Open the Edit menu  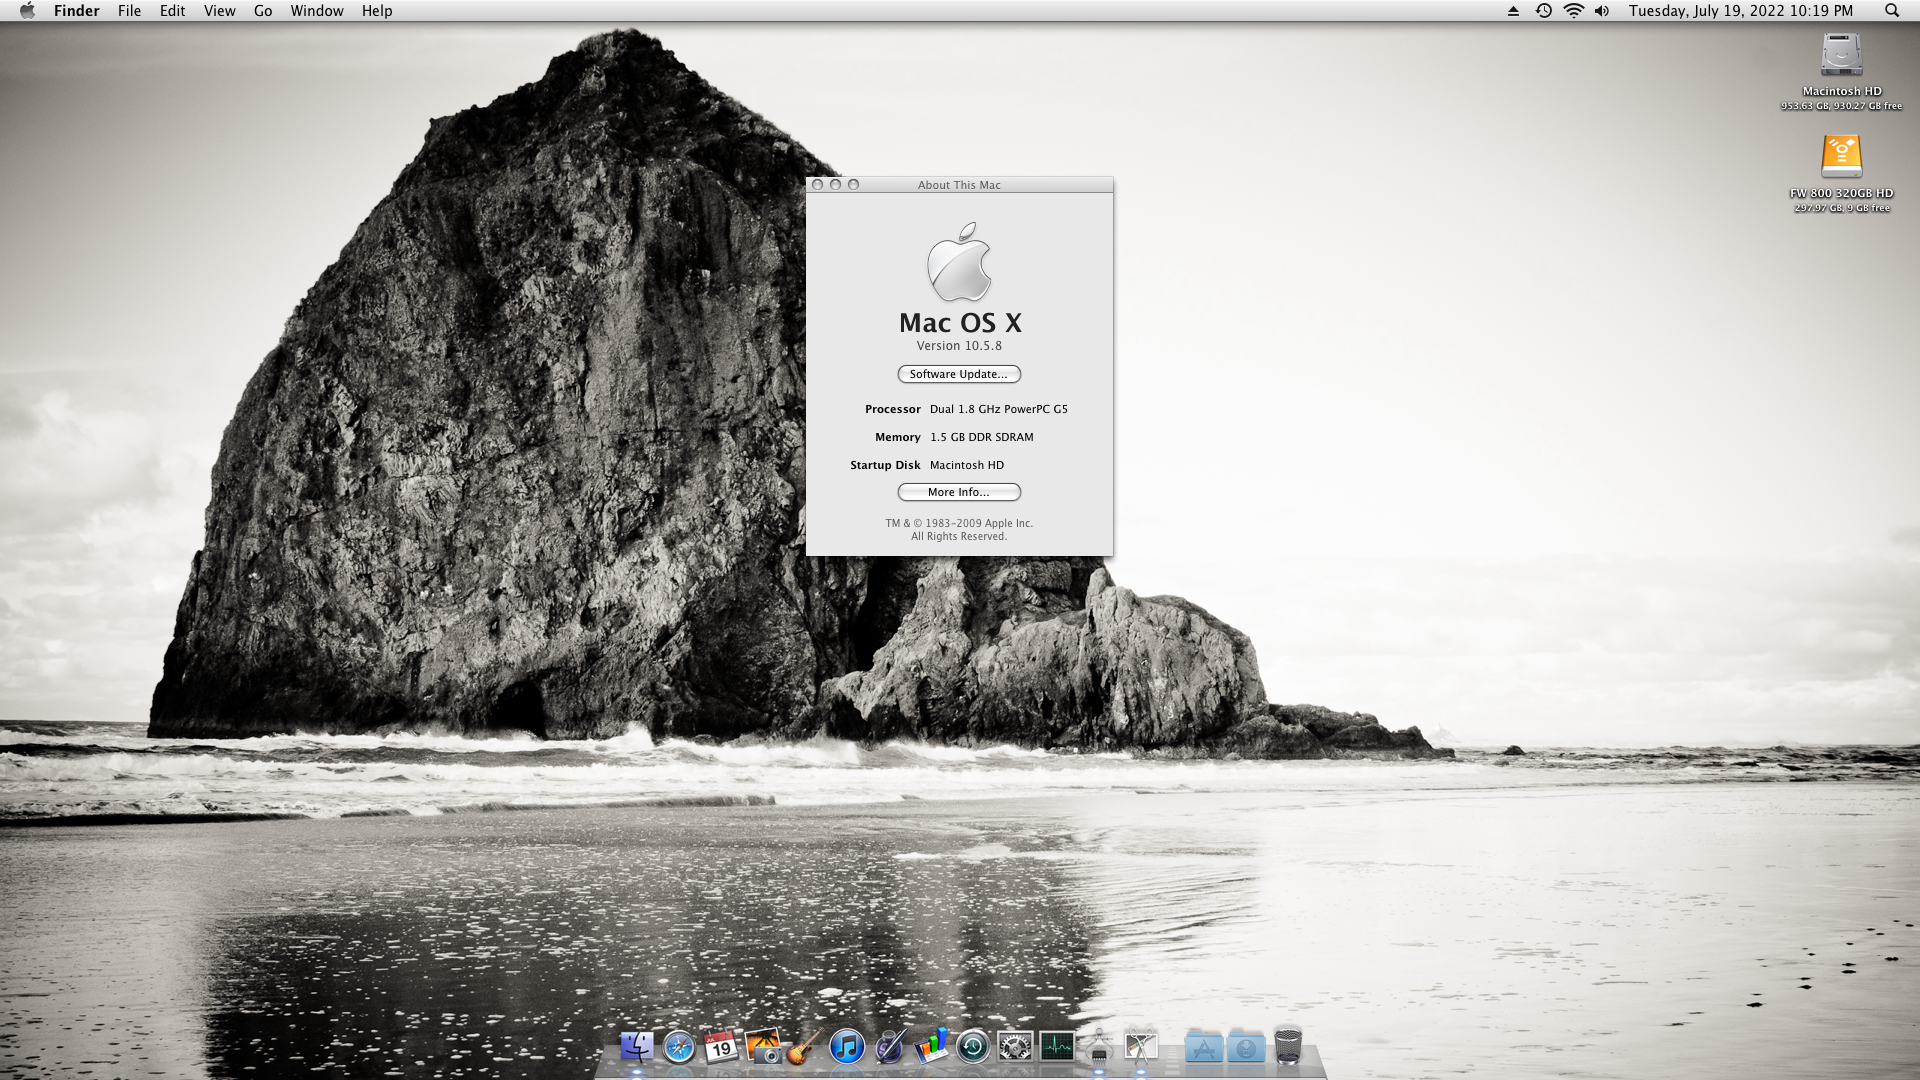[x=172, y=11]
